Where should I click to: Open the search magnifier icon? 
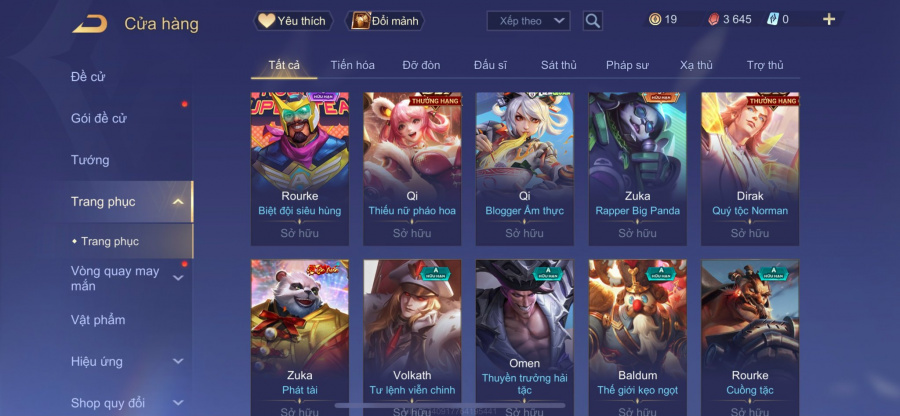coord(592,21)
